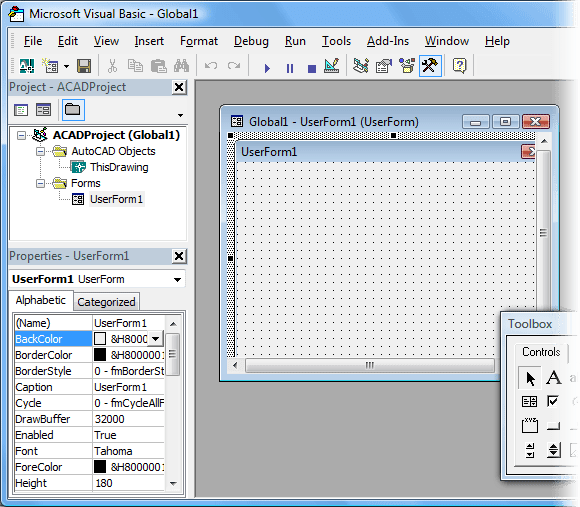Open the Window menu
The height and width of the screenshot is (507, 580).
point(447,41)
